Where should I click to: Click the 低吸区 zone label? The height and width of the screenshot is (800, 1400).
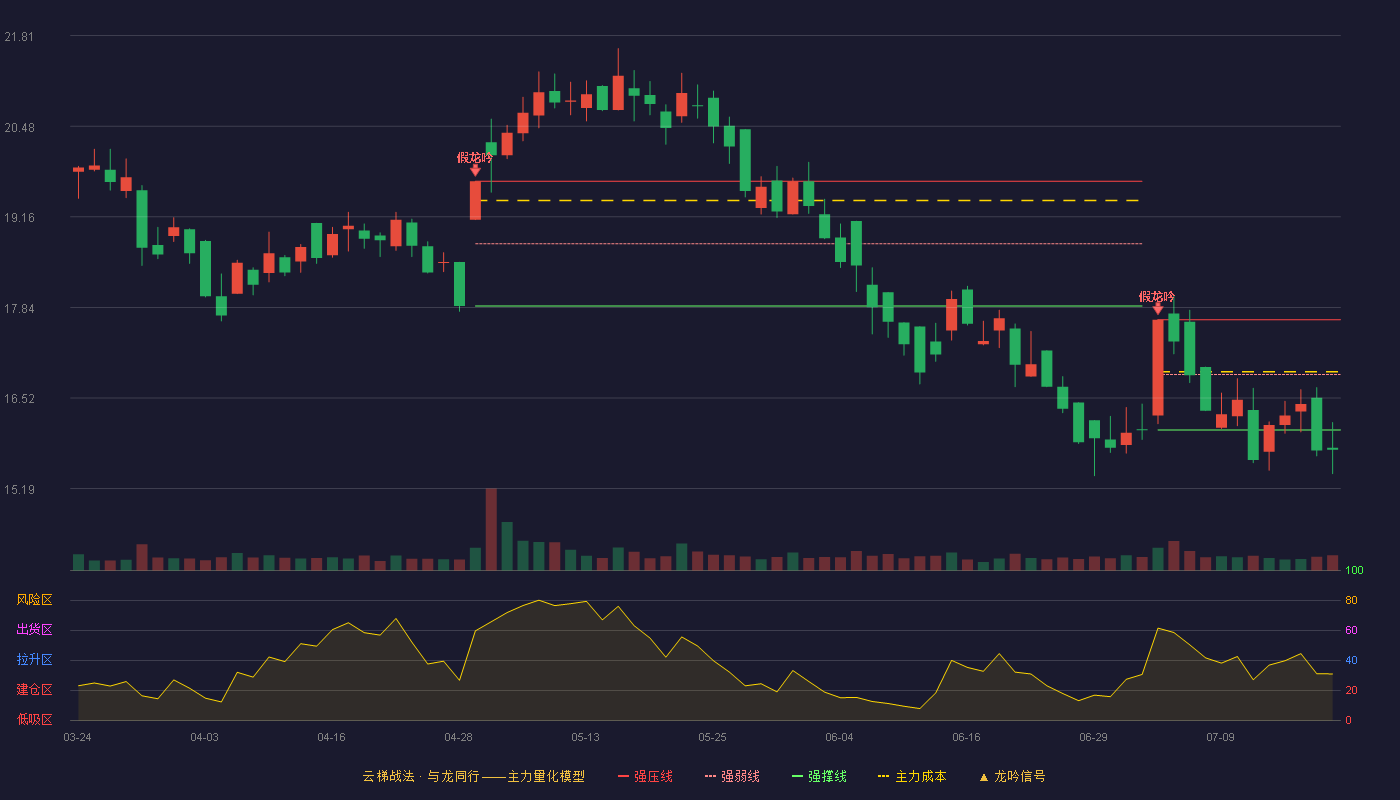click(34, 719)
